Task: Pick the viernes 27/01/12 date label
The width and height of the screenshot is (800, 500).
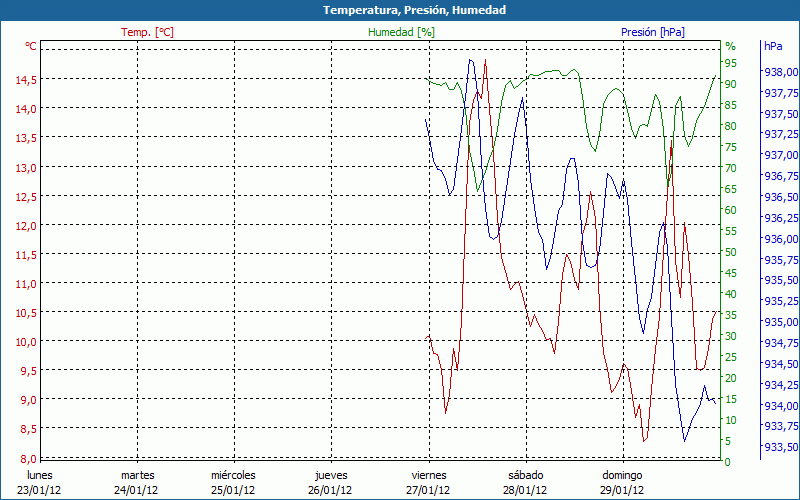Action: click(429, 482)
